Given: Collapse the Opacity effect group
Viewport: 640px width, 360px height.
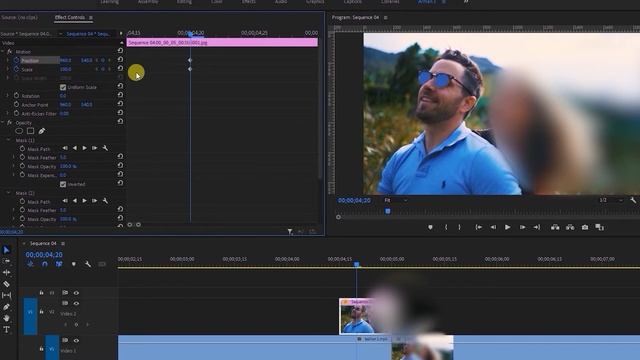Looking at the screenshot, I should (3, 122).
